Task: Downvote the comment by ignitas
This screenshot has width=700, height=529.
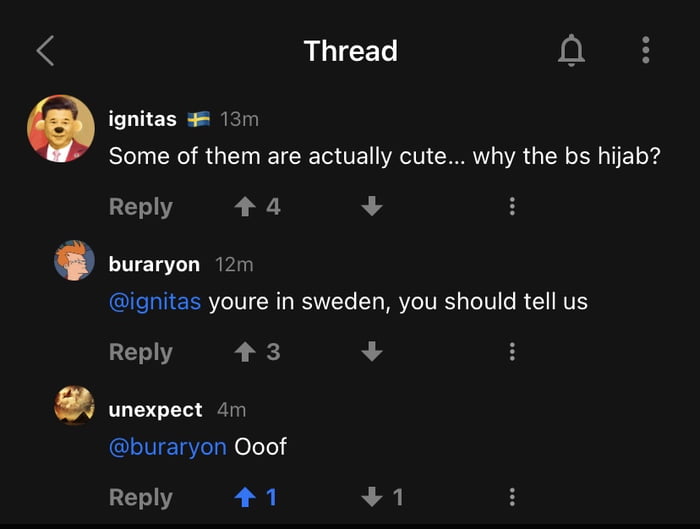Action: point(372,207)
